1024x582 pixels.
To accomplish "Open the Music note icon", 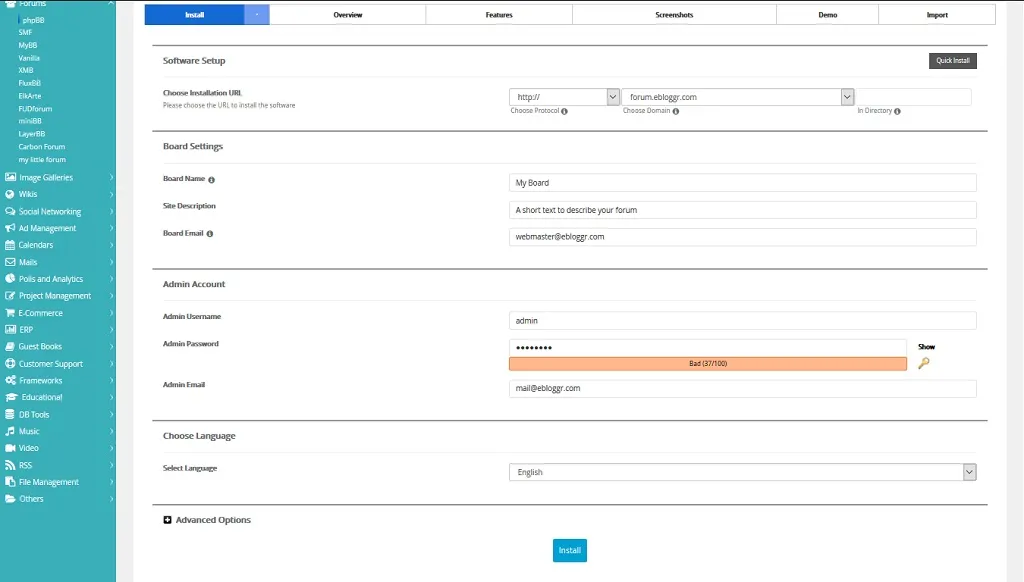I will (x=10, y=431).
